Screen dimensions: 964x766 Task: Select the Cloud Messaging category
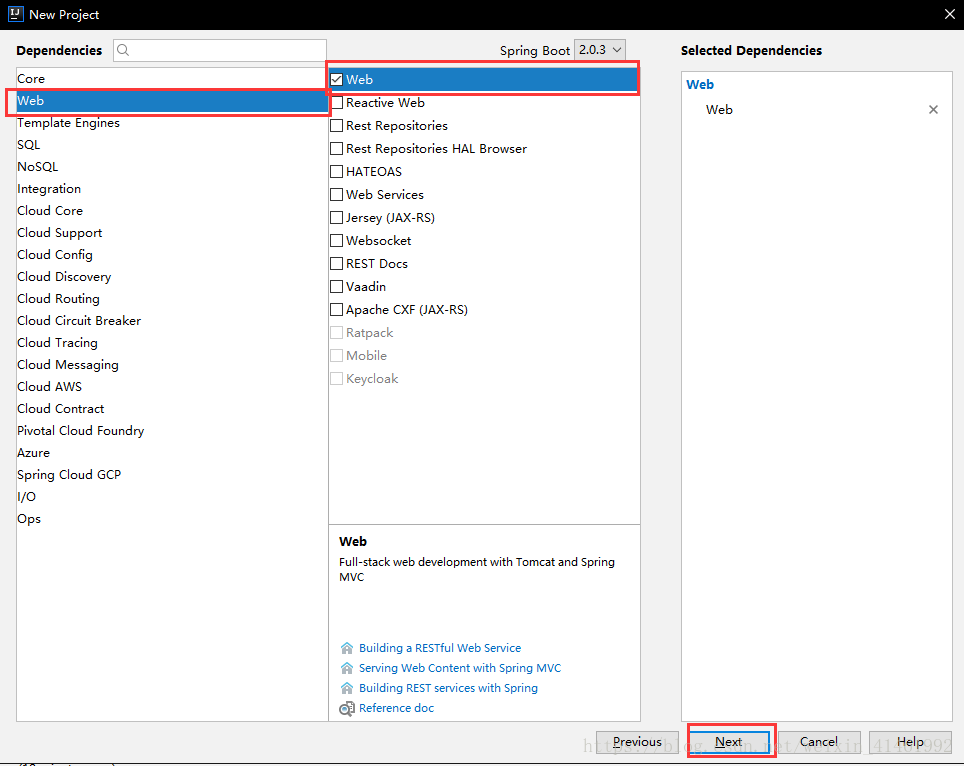(x=172, y=365)
